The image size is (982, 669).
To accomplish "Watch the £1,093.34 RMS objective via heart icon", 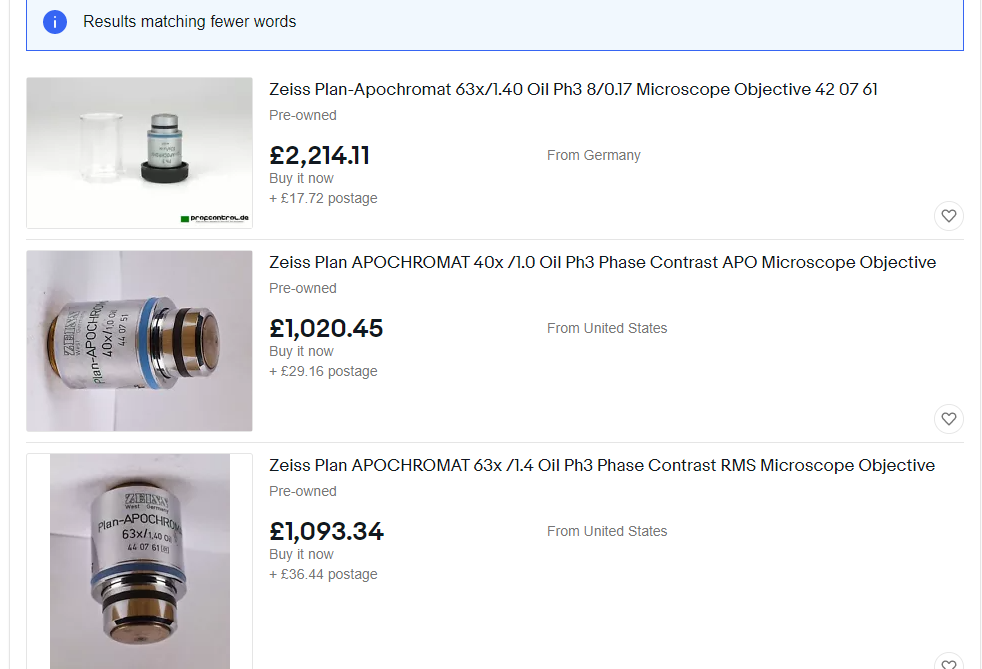I will coord(948,662).
